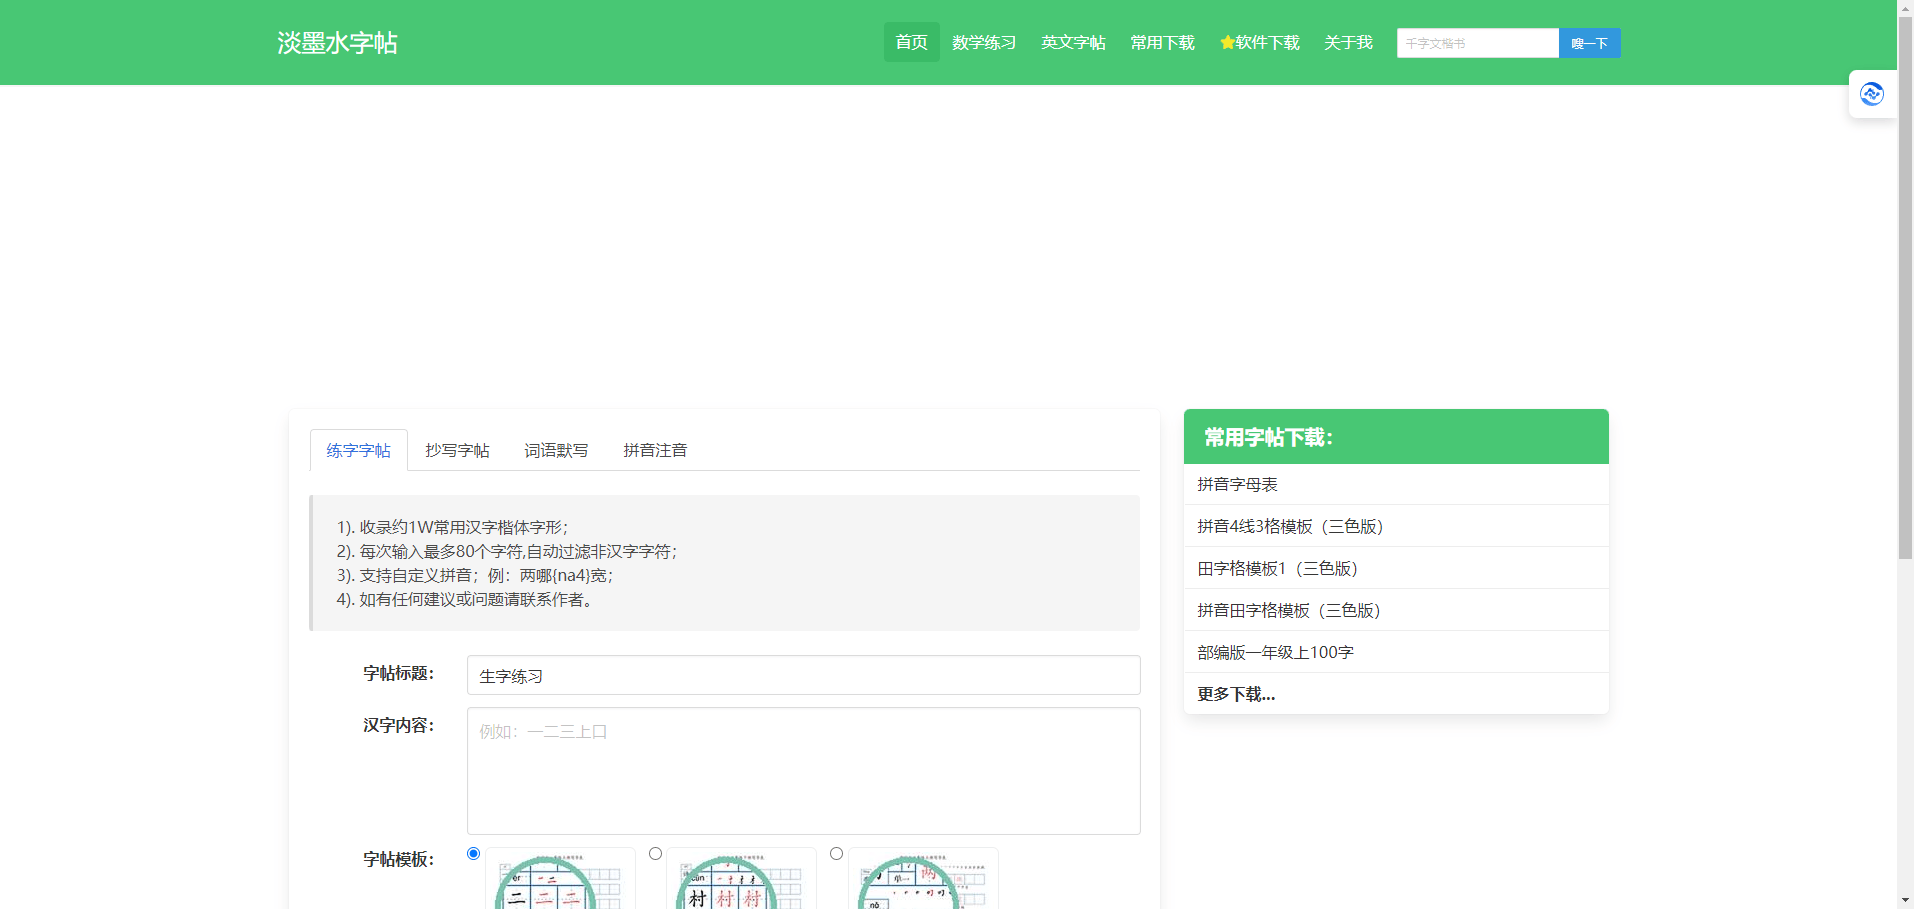Switch to the 拼音注音 tab
This screenshot has height=909, width=1914.
click(x=655, y=451)
